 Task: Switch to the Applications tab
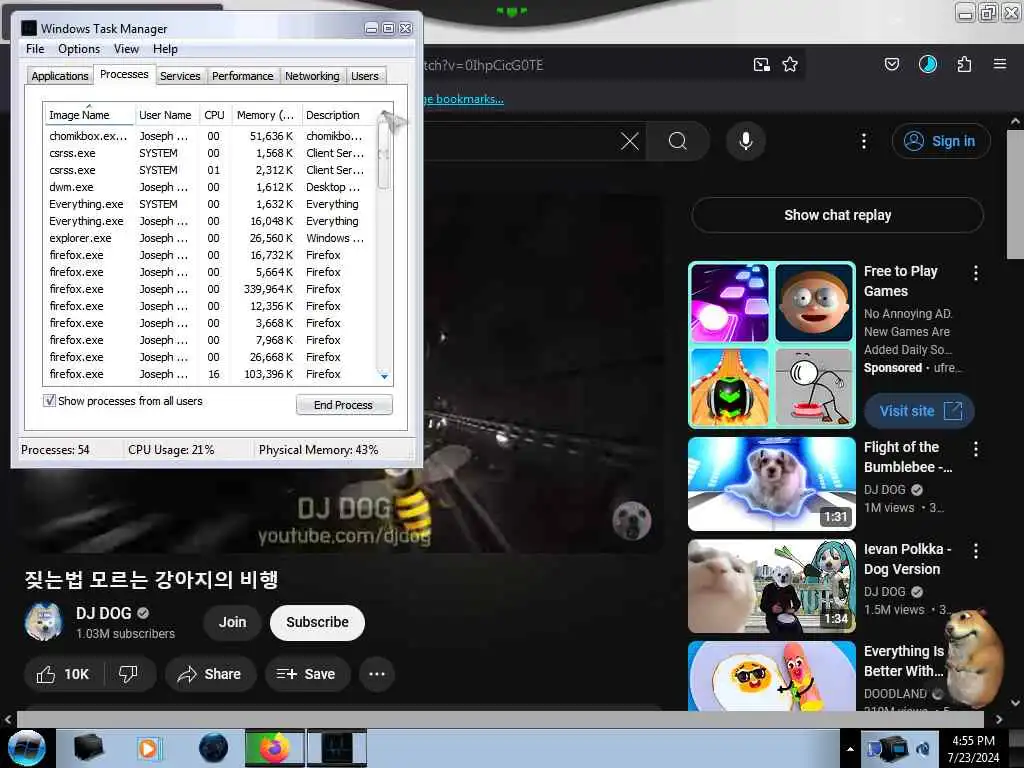pyautogui.click(x=59, y=76)
